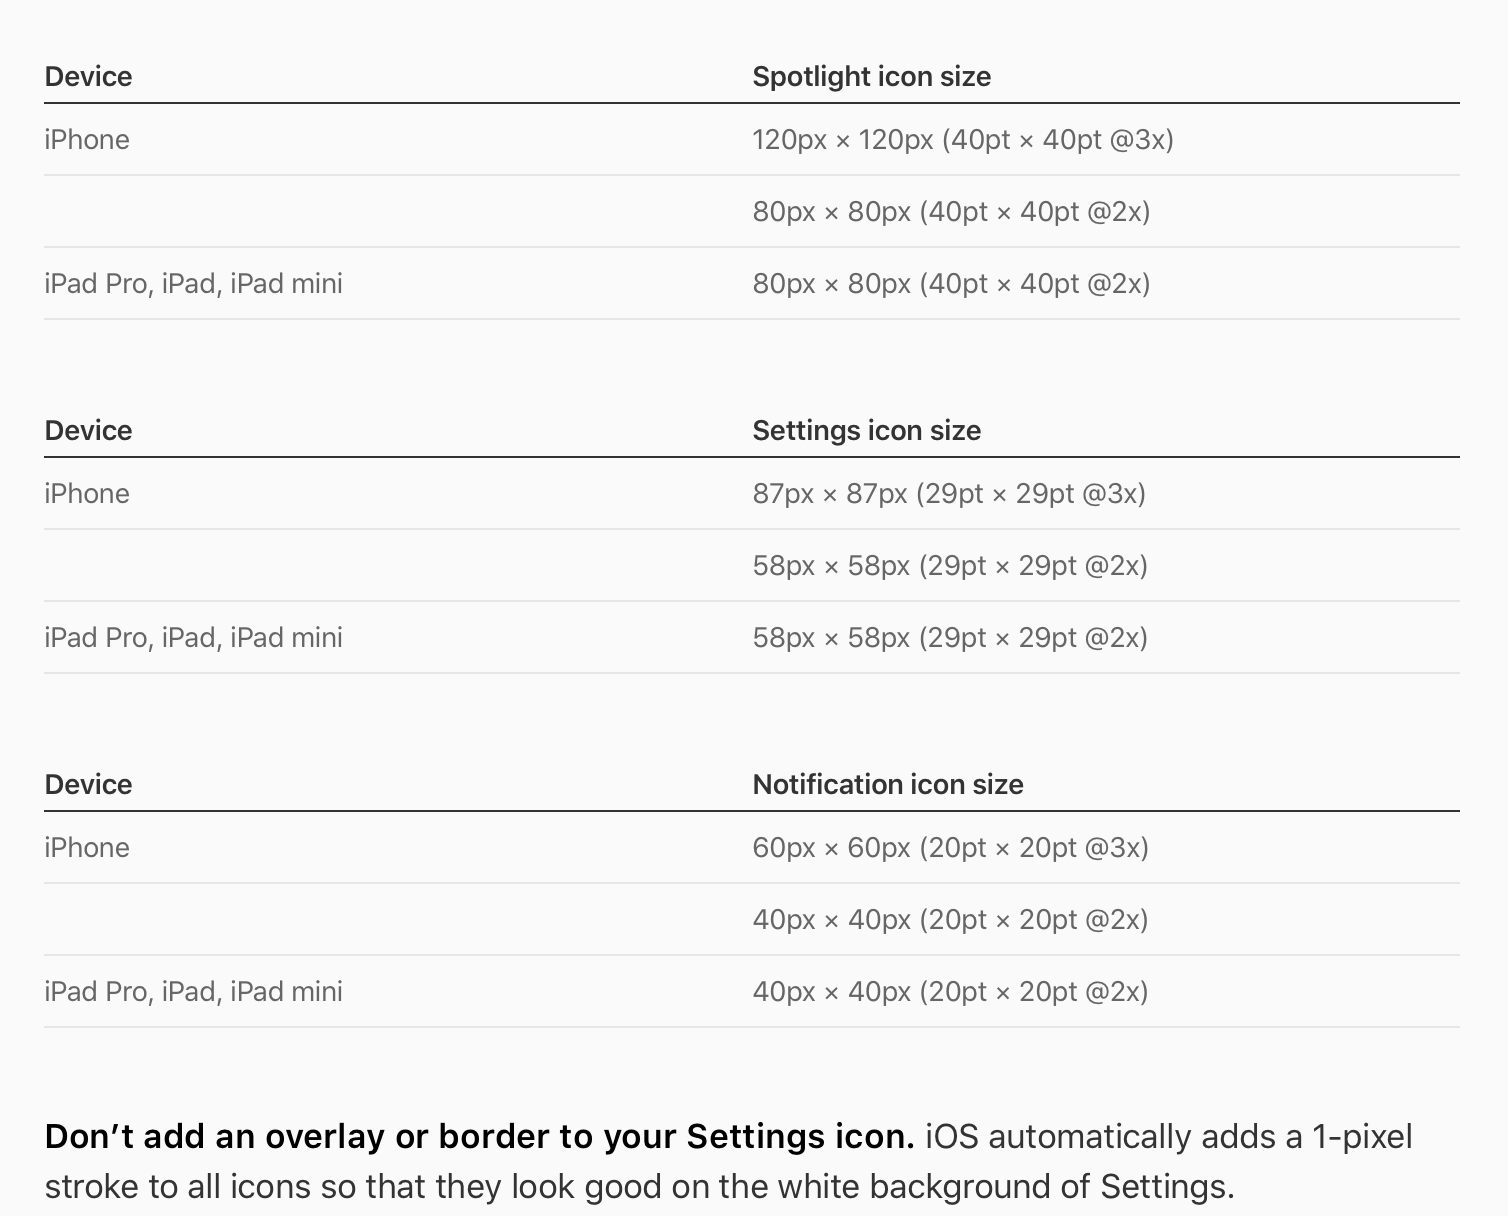This screenshot has width=1508, height=1216.
Task: Click the Device header in the Settings table
Action: tap(88, 431)
